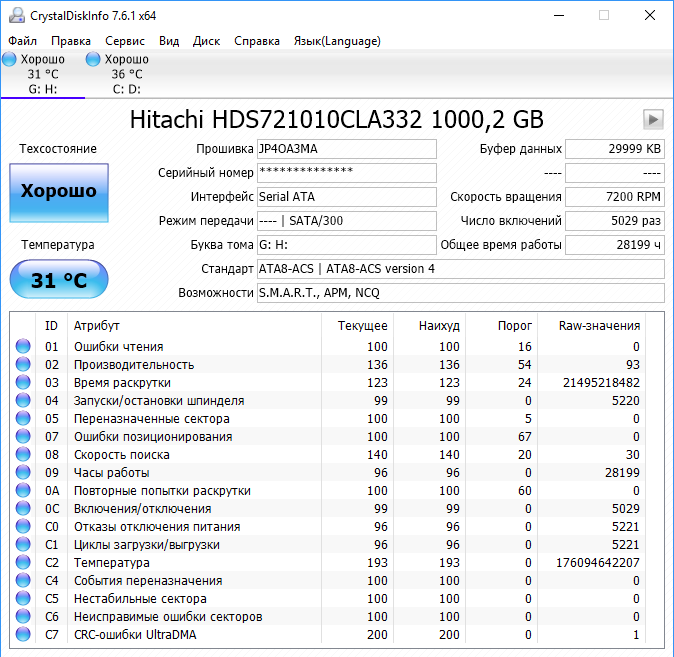Open the Справка menu
The width and height of the screenshot is (674, 657).
(x=257, y=41)
